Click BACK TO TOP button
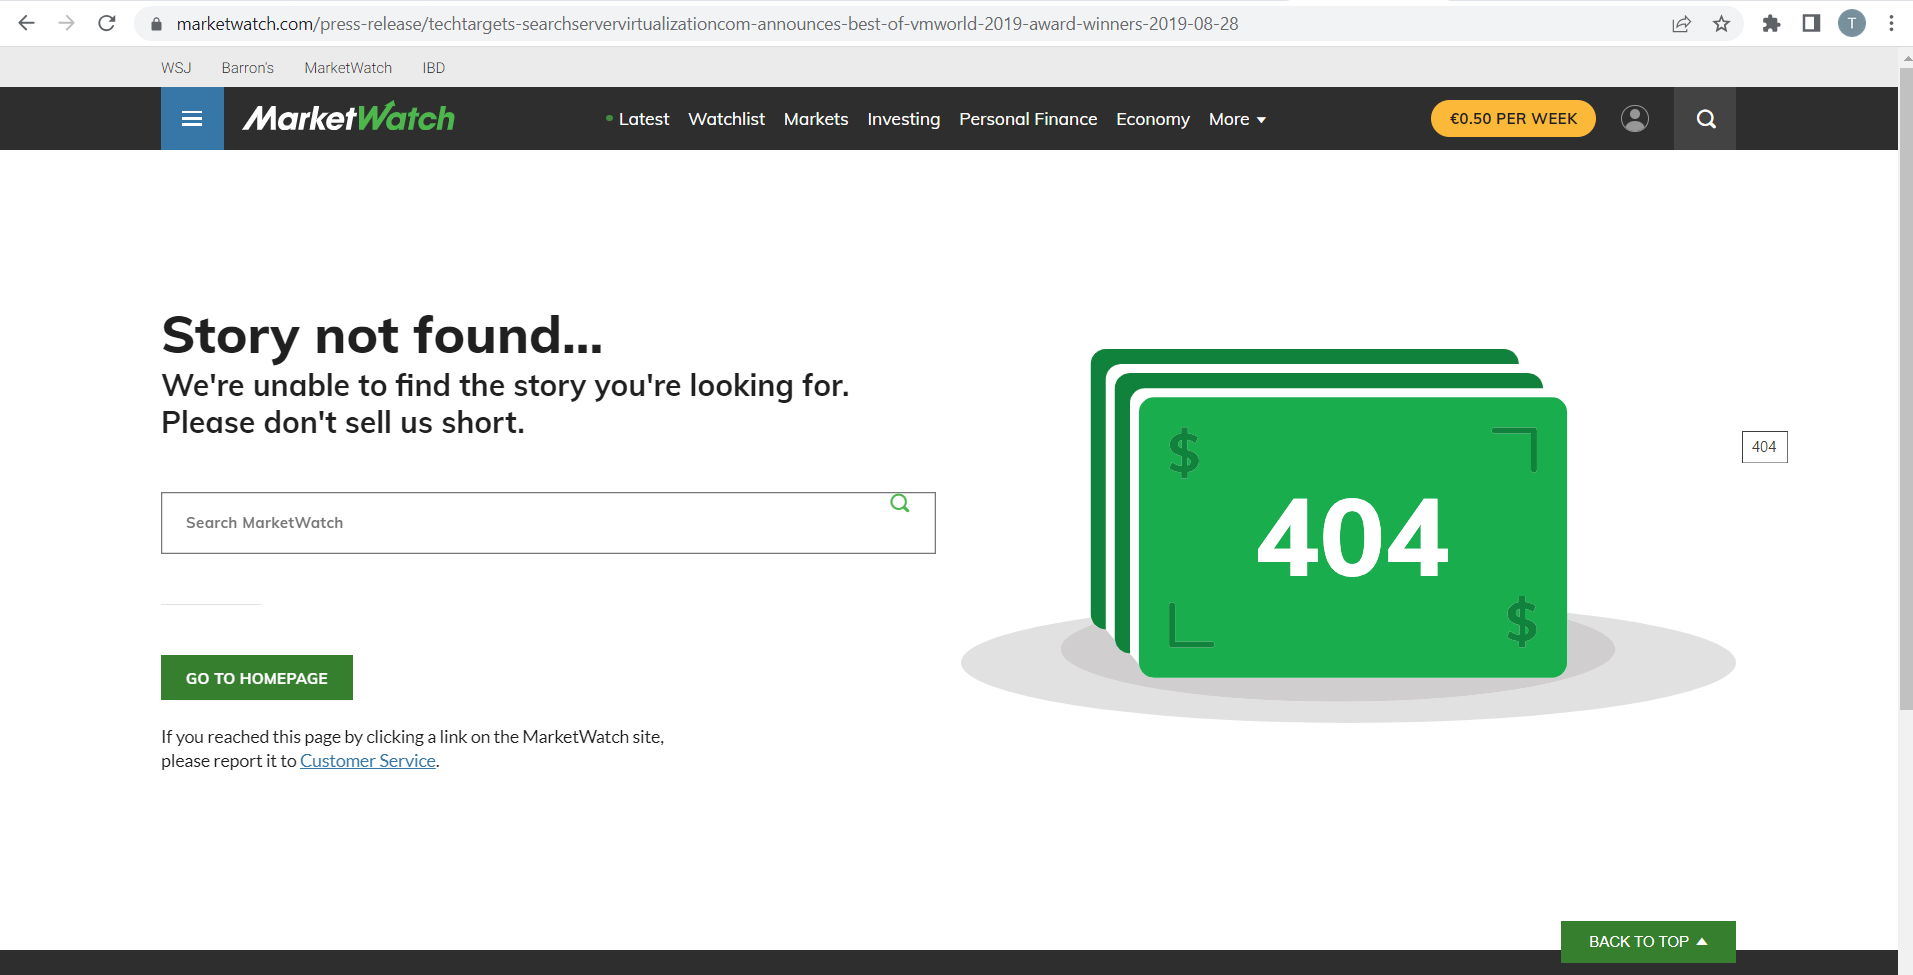 tap(1648, 942)
